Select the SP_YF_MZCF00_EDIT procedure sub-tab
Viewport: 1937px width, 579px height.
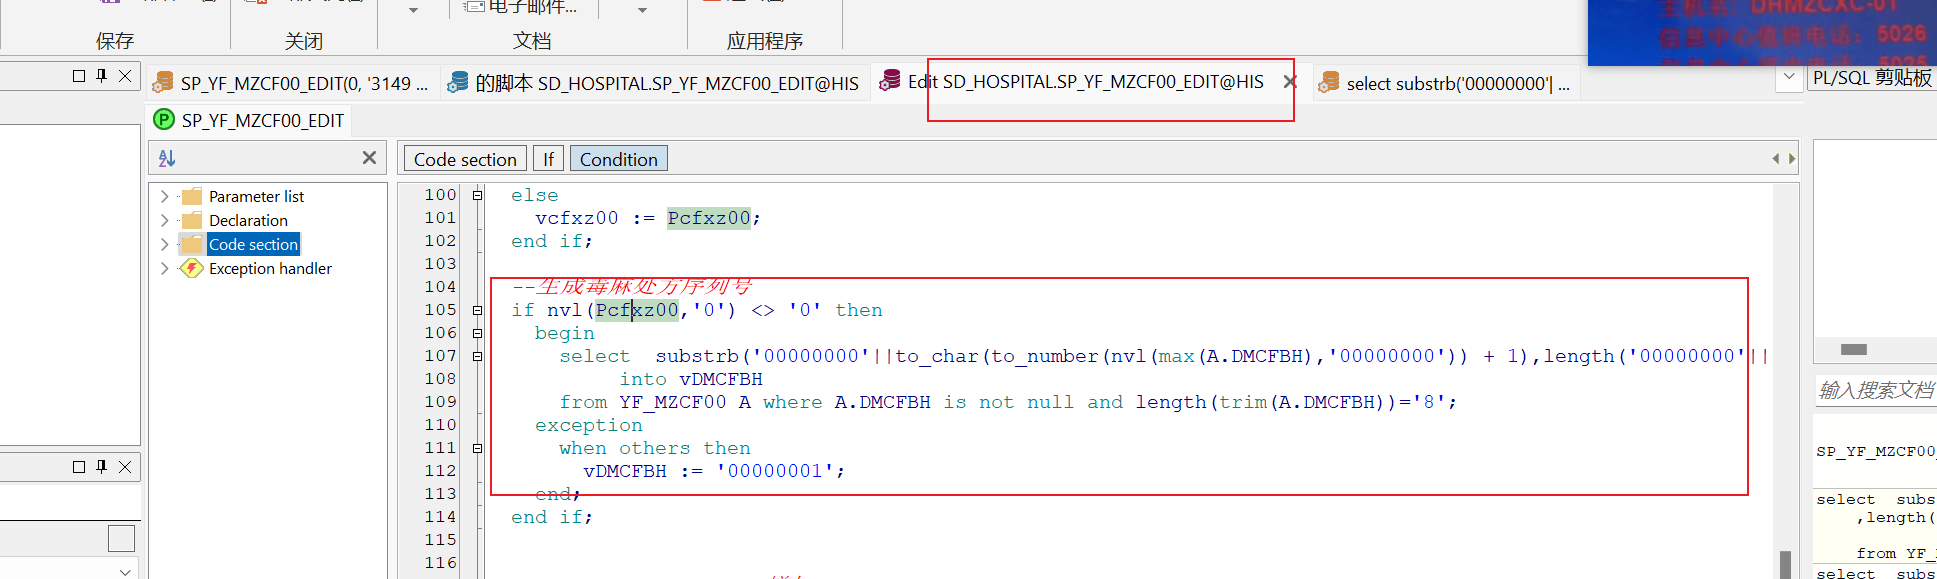[x=249, y=120]
